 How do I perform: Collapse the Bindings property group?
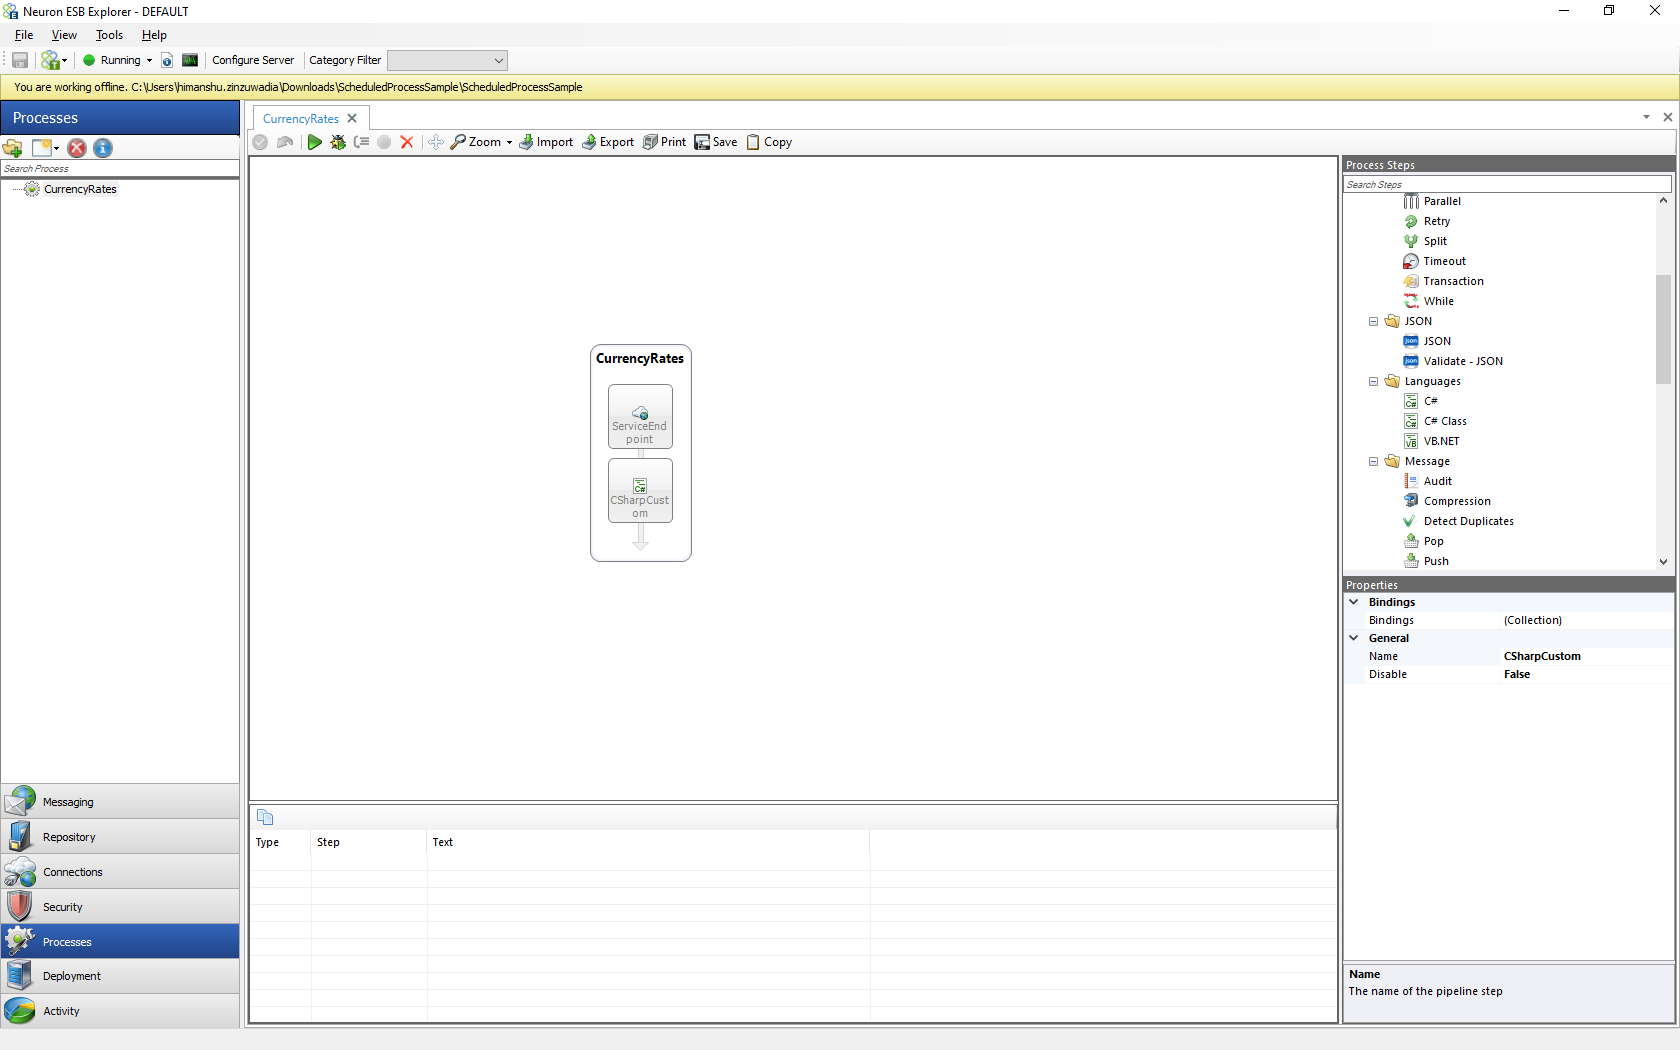1354,602
